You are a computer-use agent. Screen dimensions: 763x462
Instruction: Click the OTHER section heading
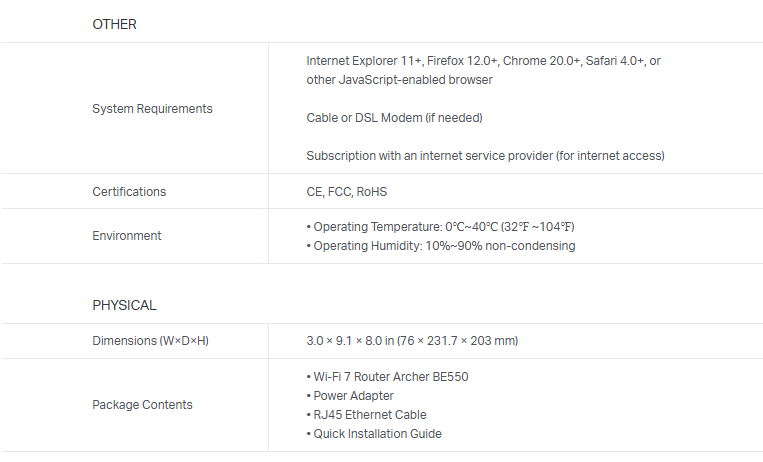[114, 24]
